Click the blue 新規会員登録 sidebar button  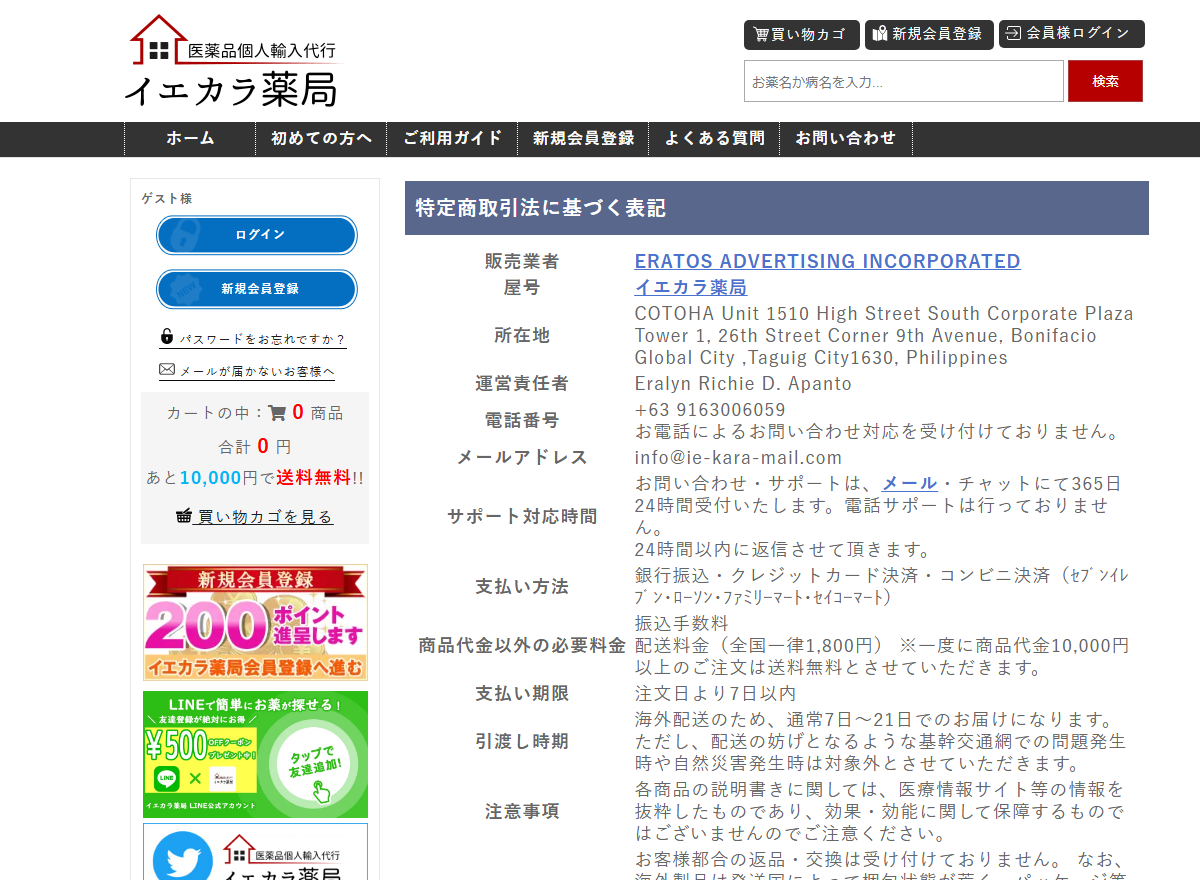click(x=257, y=289)
